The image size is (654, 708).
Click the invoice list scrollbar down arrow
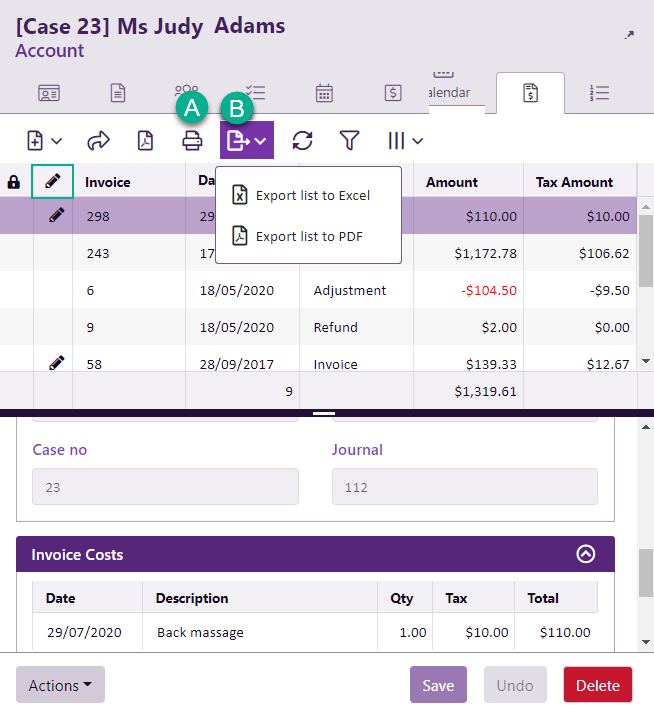tap(645, 360)
